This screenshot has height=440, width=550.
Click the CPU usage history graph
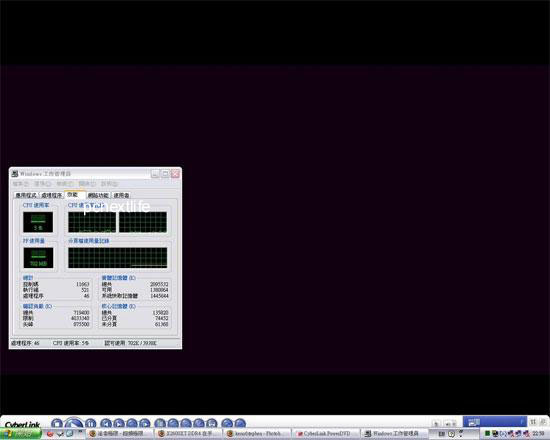(118, 222)
